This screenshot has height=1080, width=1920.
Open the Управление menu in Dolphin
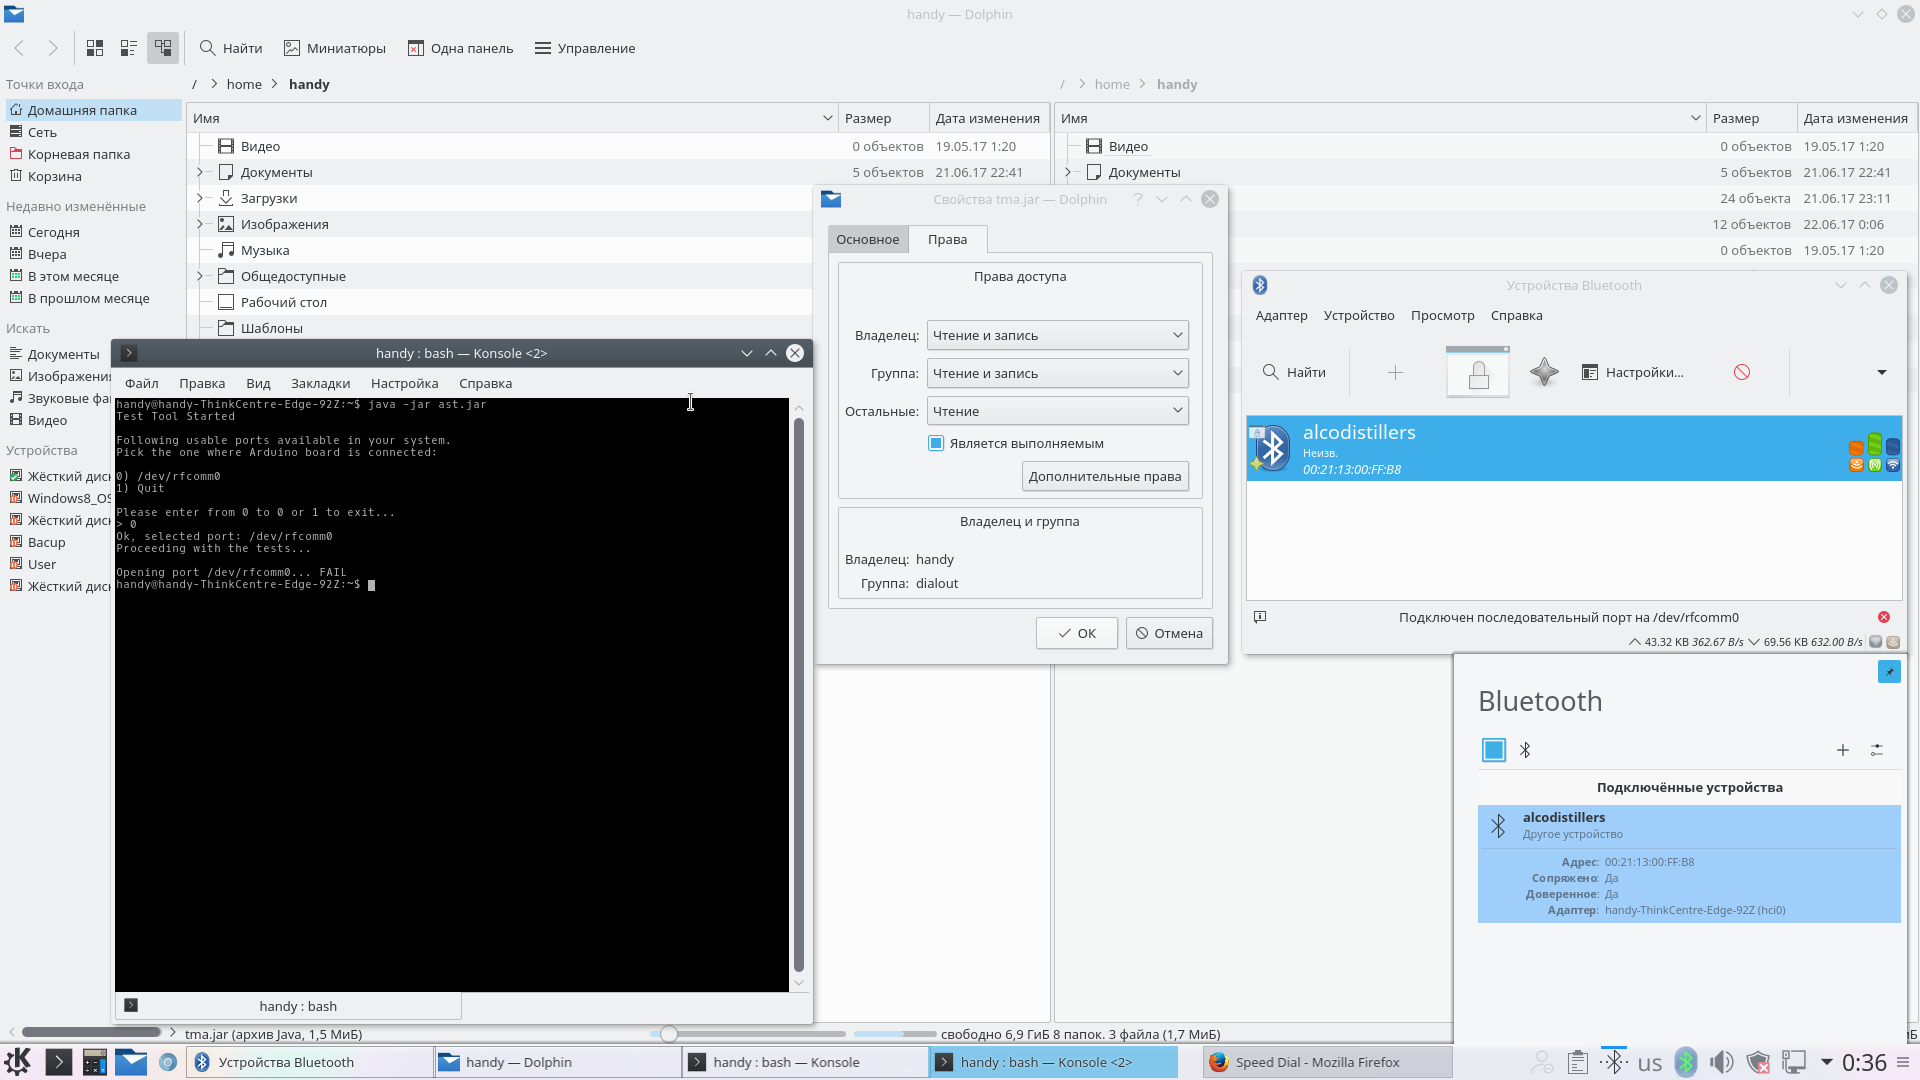(585, 48)
